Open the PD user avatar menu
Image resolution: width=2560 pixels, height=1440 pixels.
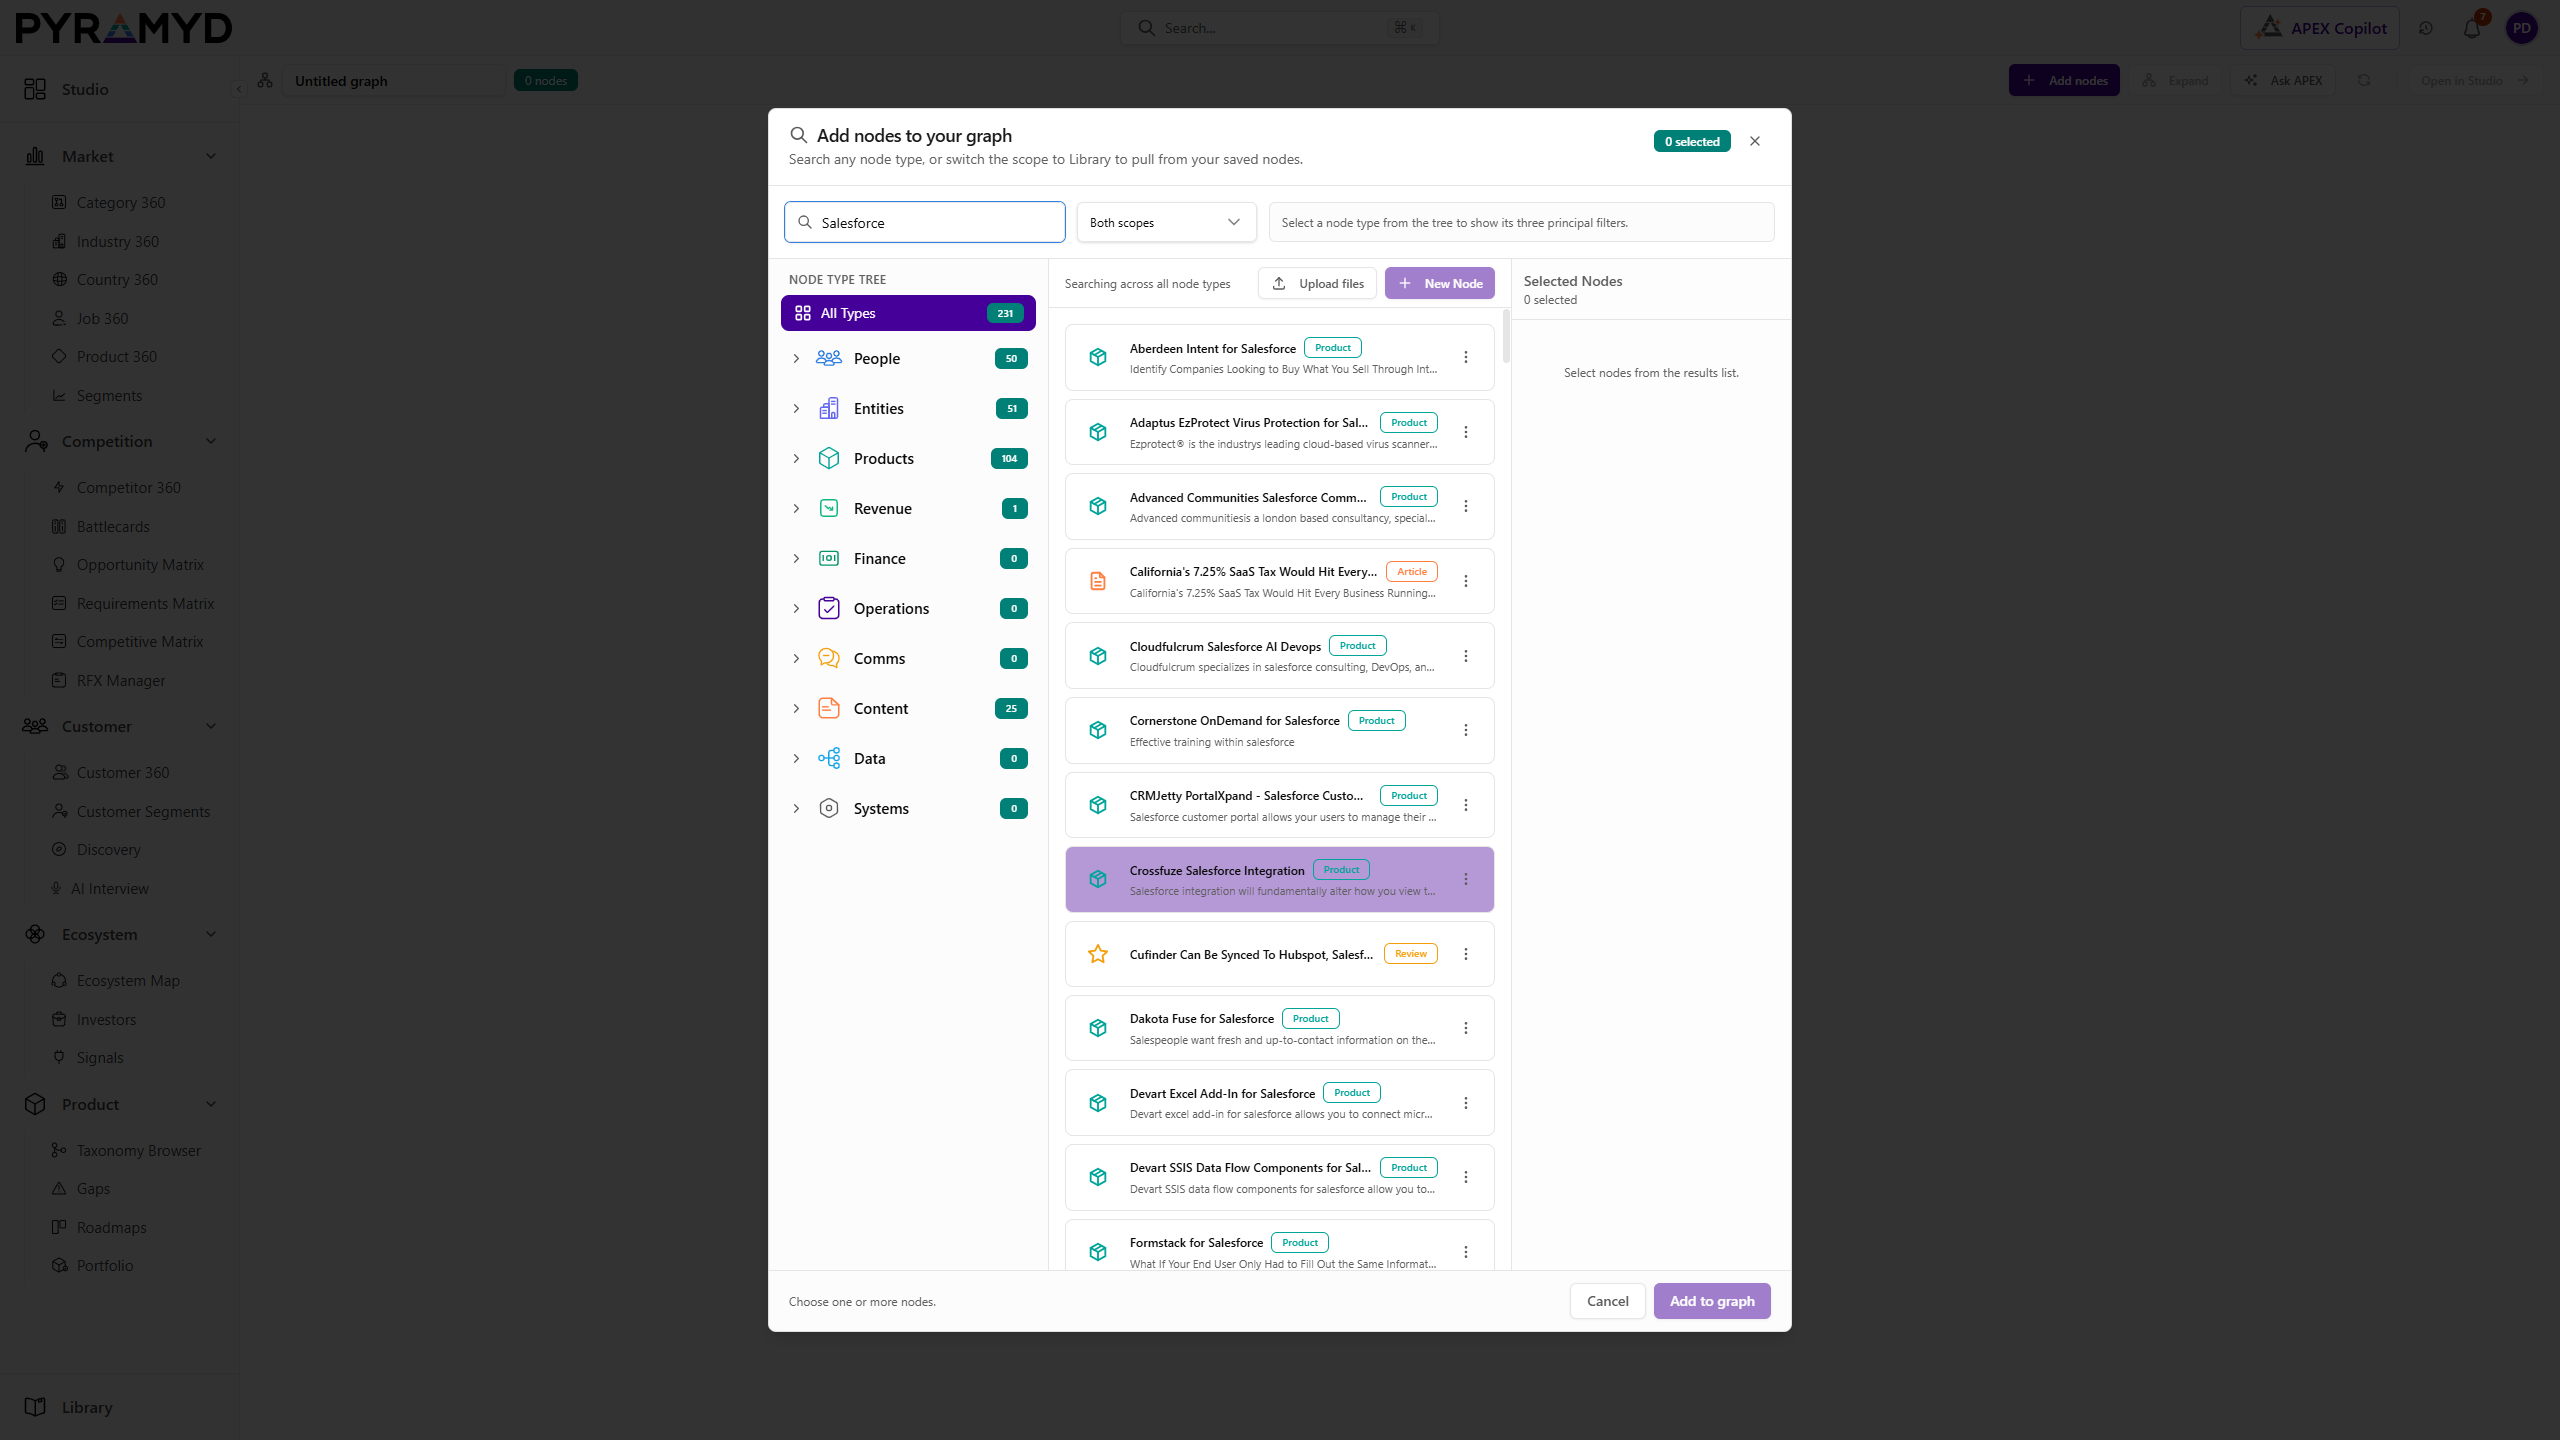click(2522, 28)
